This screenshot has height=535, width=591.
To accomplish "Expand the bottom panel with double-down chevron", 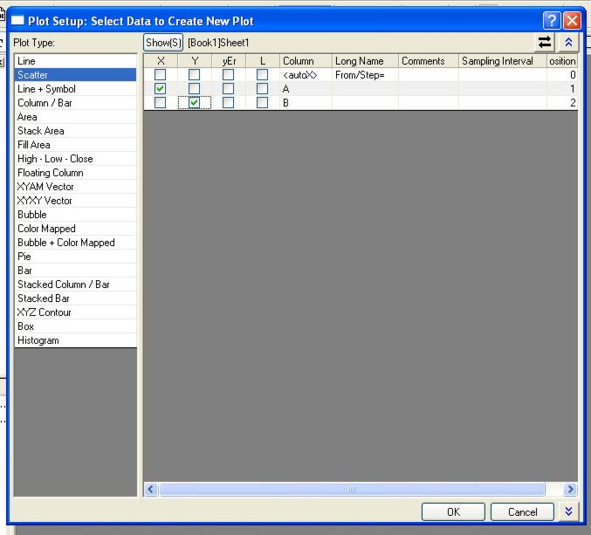I will tap(568, 511).
